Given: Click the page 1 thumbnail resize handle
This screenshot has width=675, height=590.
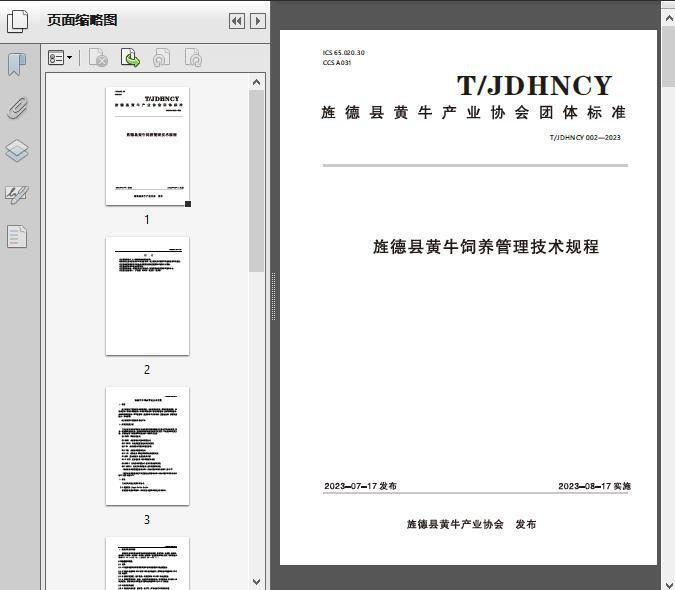Looking at the screenshot, I should click(188, 204).
